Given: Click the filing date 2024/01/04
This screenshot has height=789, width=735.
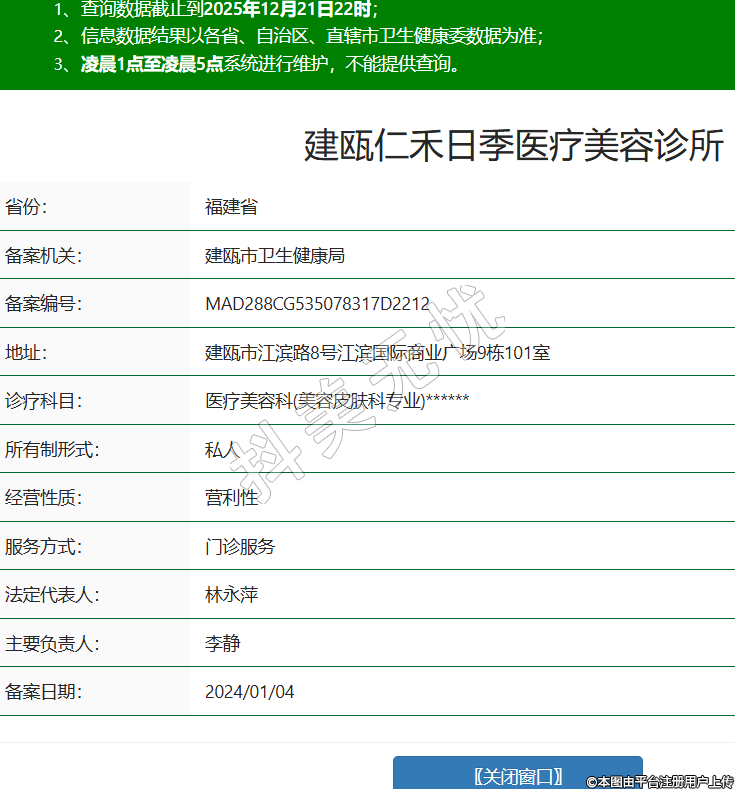Looking at the screenshot, I should tap(249, 692).
